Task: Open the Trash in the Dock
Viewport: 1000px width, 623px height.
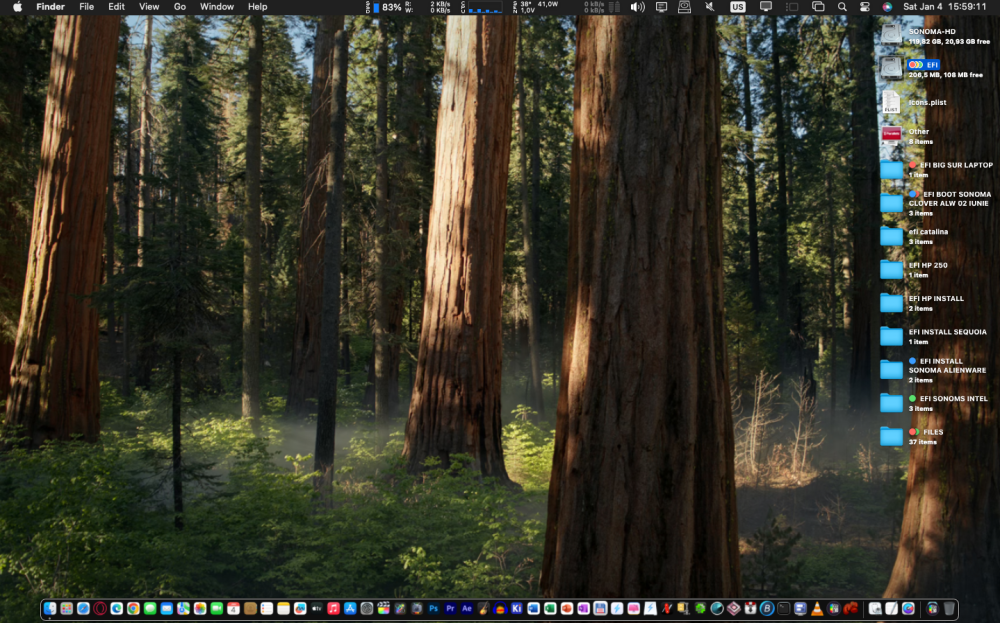Action: click(949, 608)
